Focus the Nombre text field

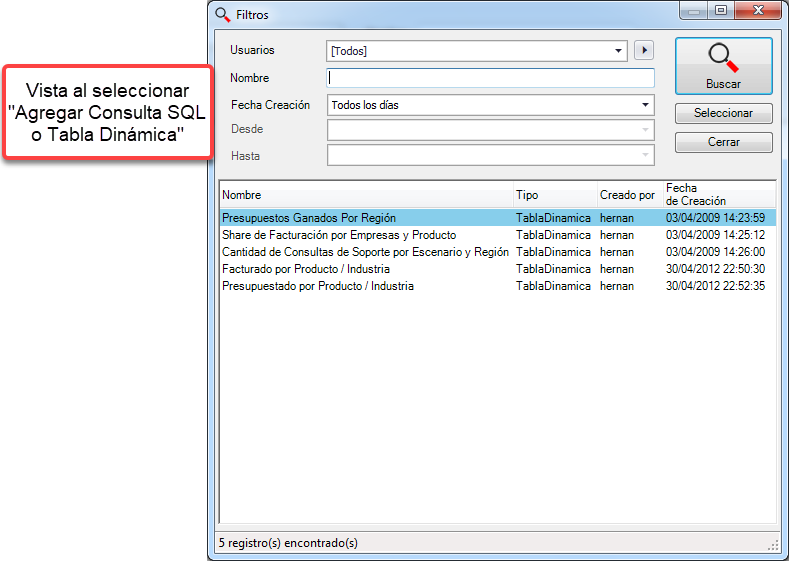(x=490, y=78)
